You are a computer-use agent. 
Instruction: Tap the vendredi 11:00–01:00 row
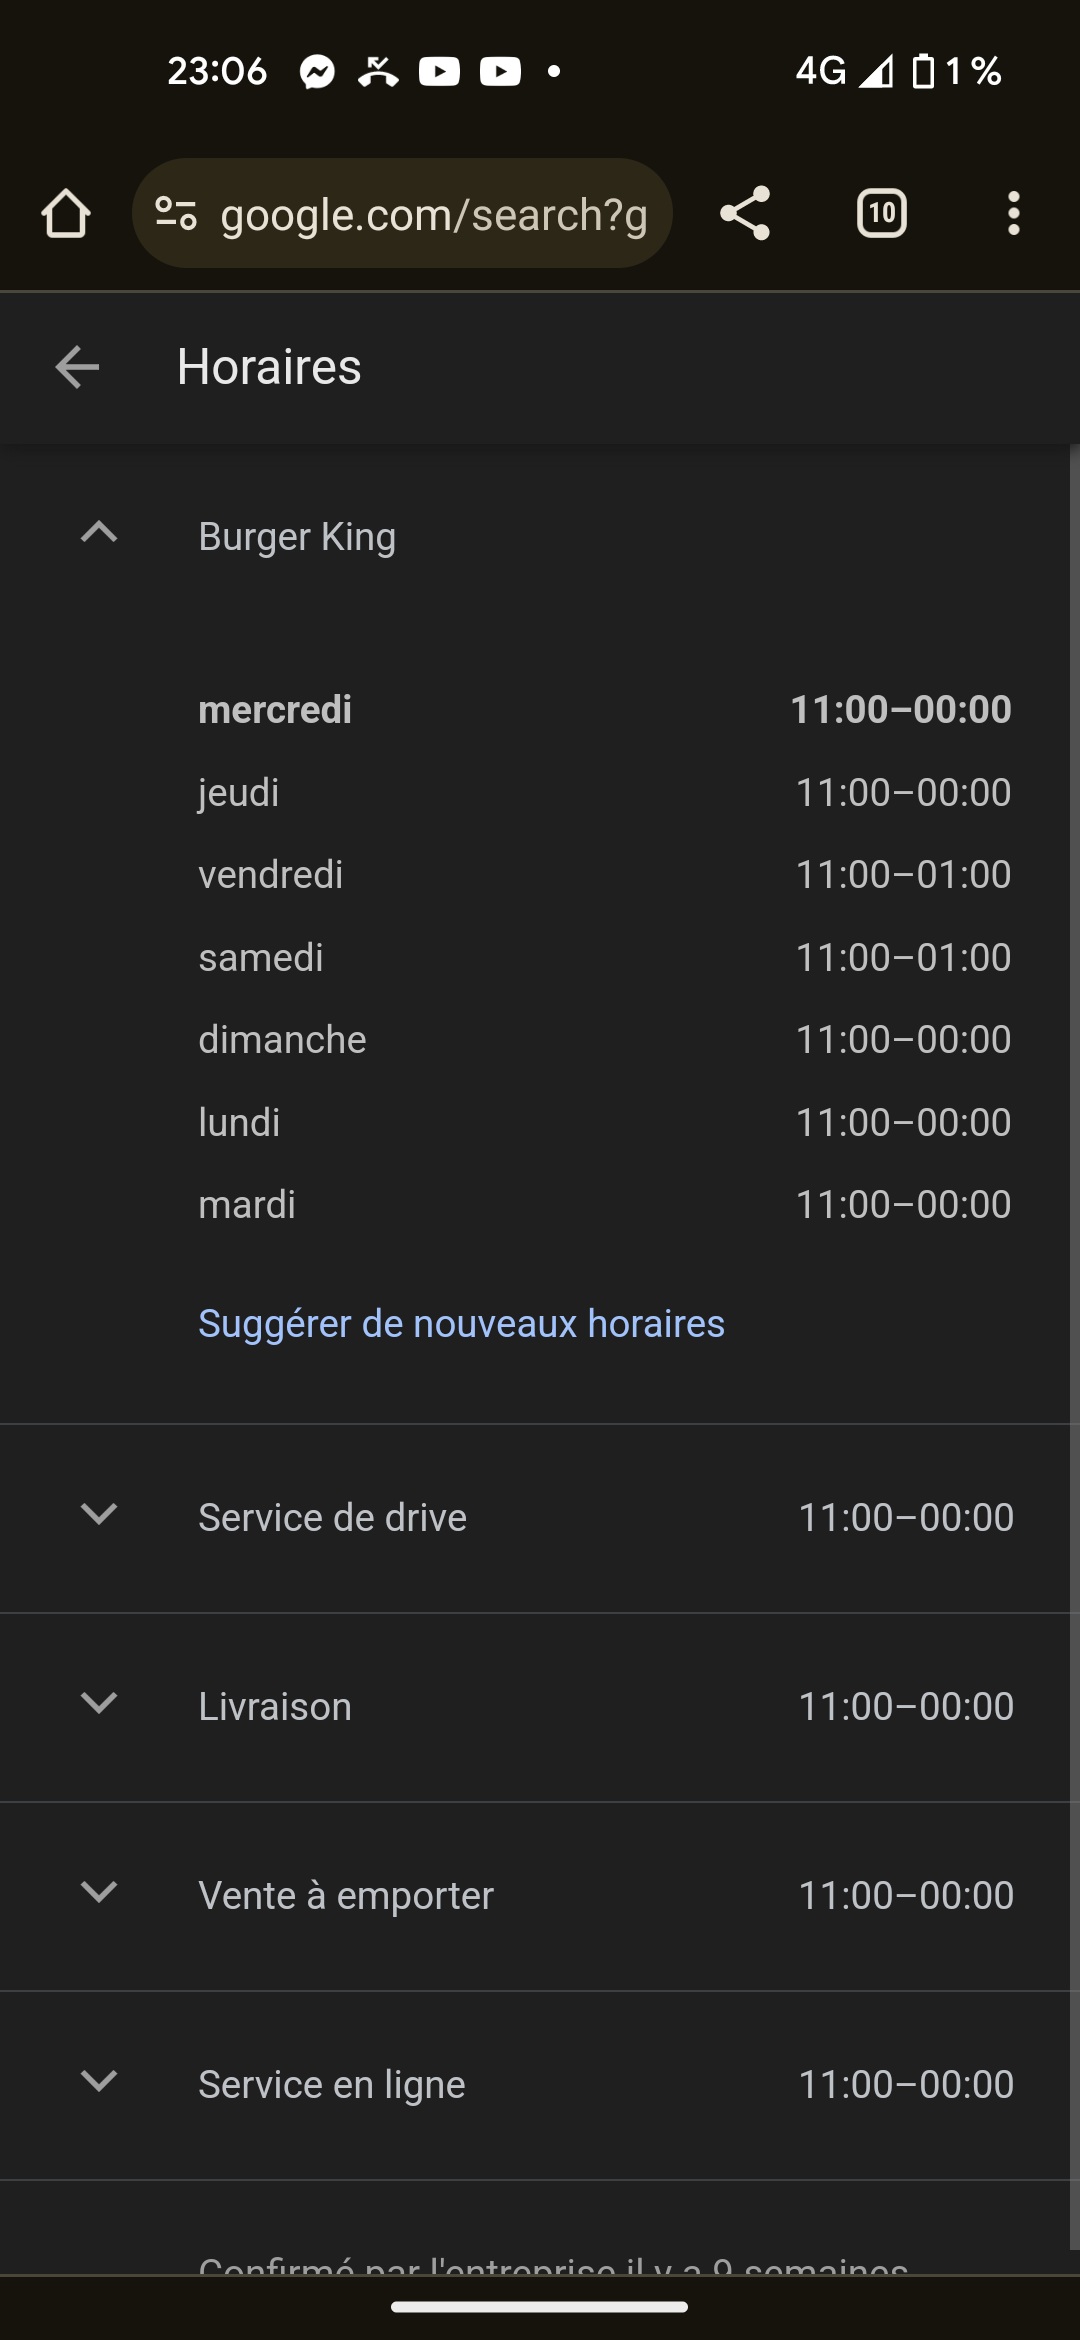point(604,875)
